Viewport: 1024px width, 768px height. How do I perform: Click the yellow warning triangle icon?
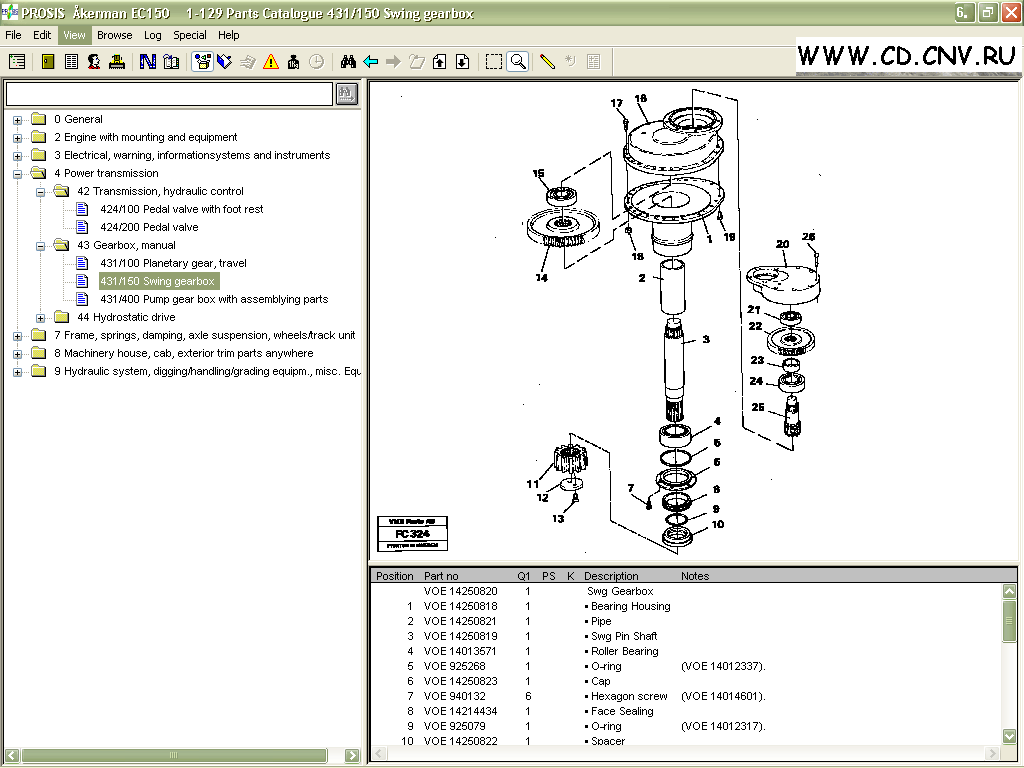270,62
